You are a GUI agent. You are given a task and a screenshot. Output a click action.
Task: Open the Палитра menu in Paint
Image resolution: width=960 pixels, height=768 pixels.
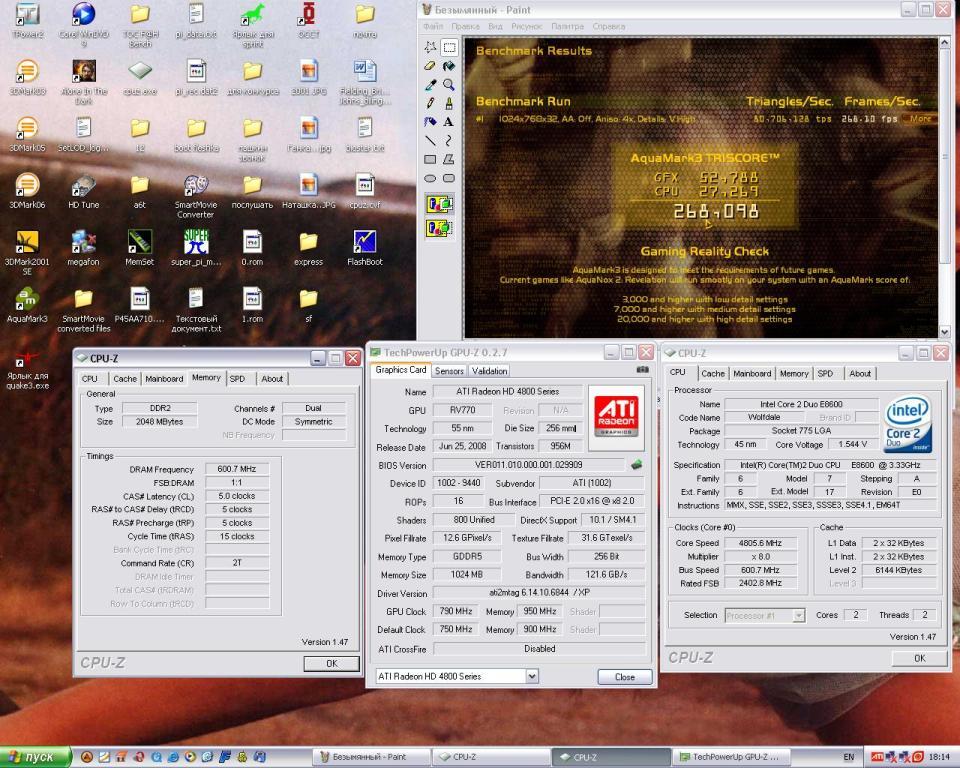(568, 26)
